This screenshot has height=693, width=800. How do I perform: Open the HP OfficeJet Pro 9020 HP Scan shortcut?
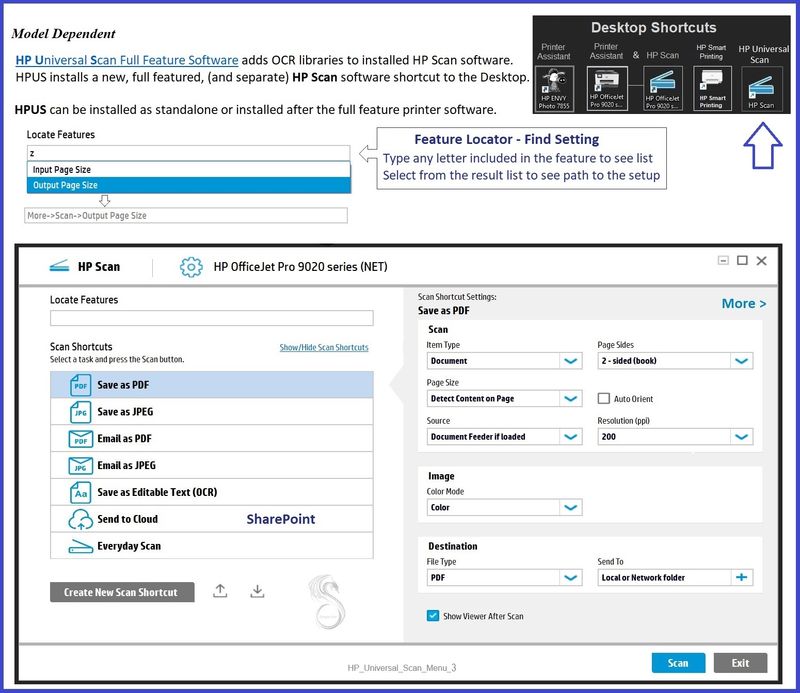[662, 90]
